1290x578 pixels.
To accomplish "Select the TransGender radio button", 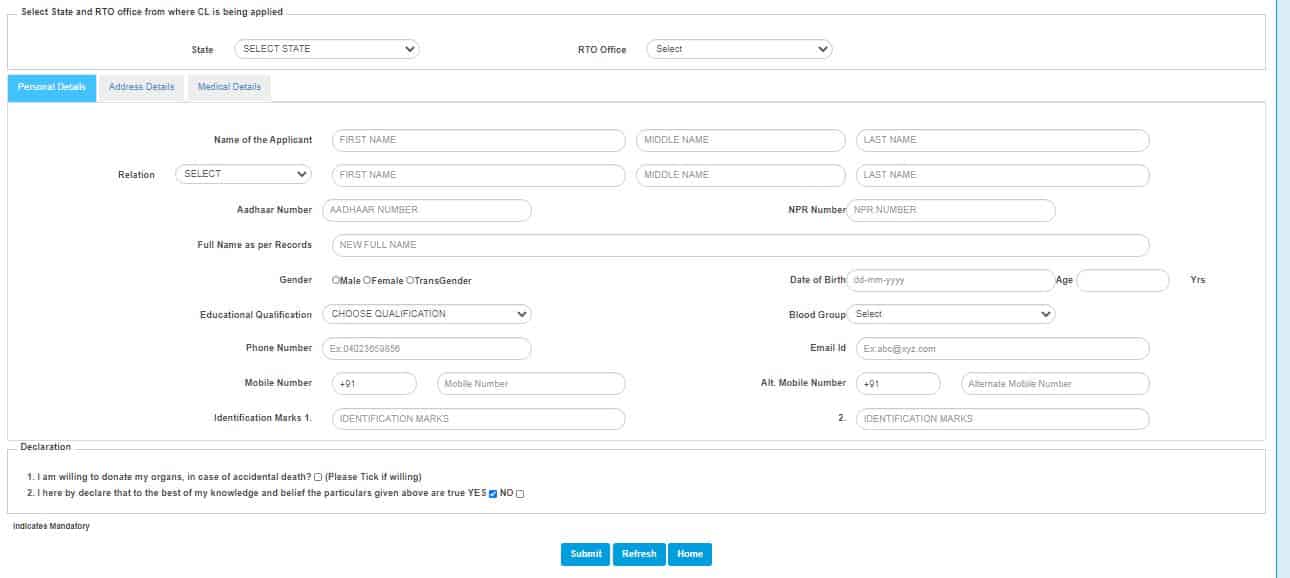I will tap(410, 281).
